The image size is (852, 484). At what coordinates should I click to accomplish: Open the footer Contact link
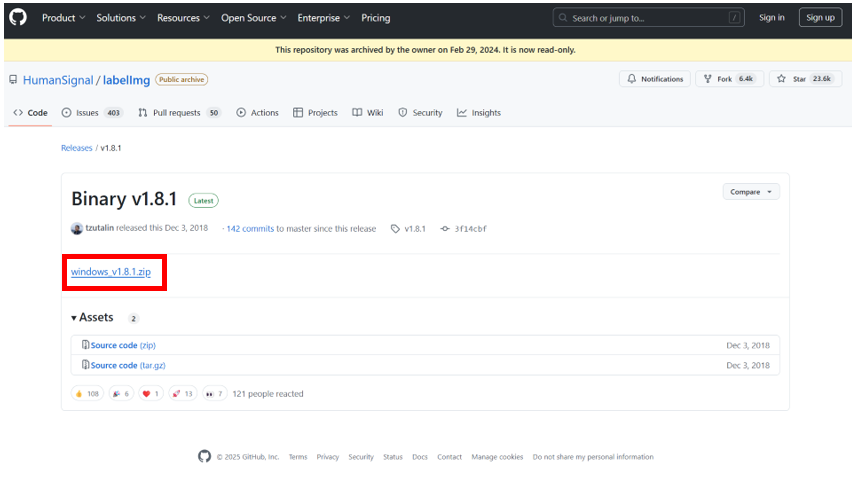click(x=449, y=457)
